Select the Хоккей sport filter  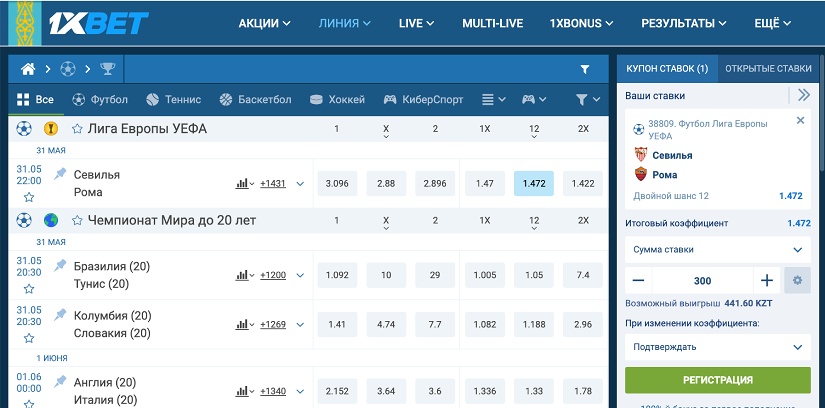click(x=337, y=99)
